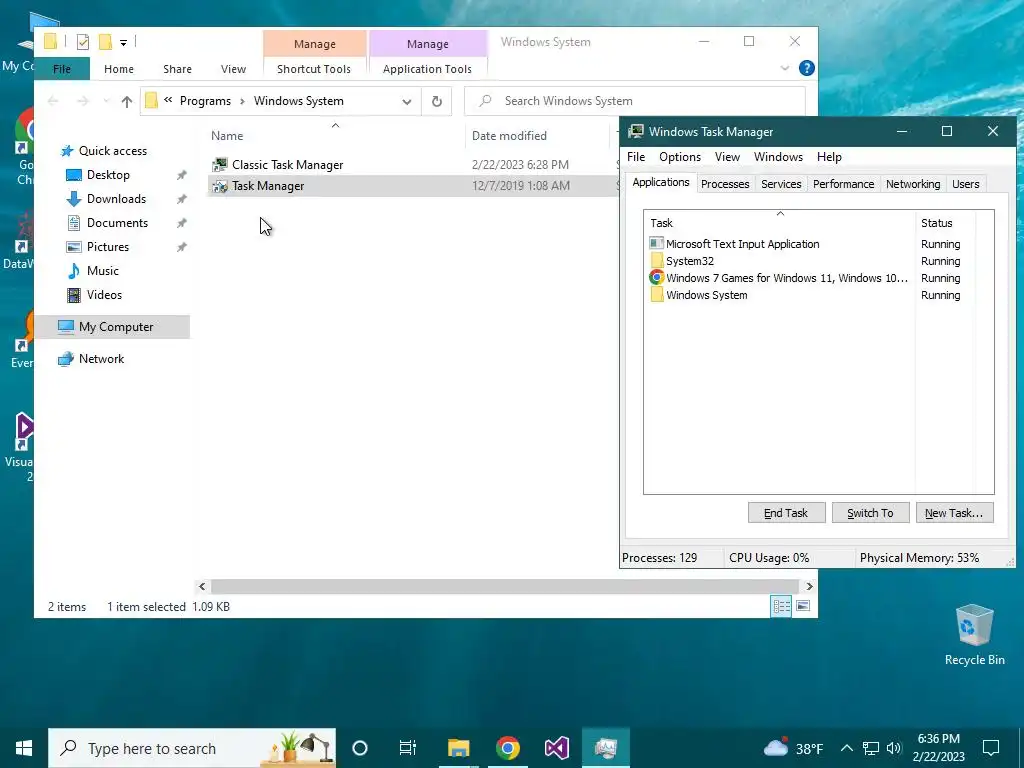Open Windows Start button
The image size is (1024, 768).
point(24,748)
